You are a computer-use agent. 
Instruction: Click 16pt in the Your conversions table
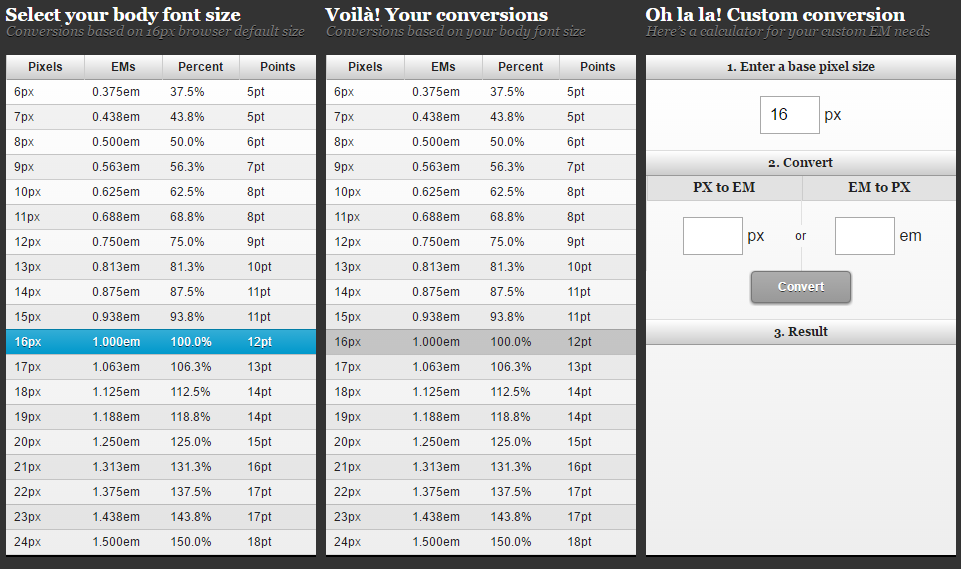click(579, 467)
